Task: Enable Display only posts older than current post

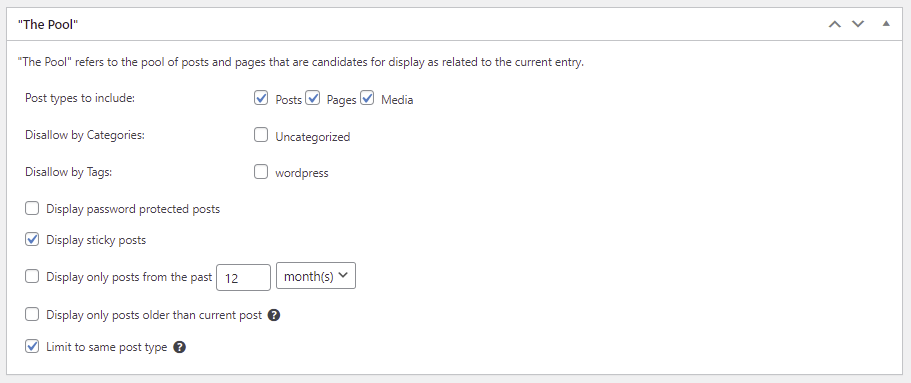Action: (x=32, y=315)
